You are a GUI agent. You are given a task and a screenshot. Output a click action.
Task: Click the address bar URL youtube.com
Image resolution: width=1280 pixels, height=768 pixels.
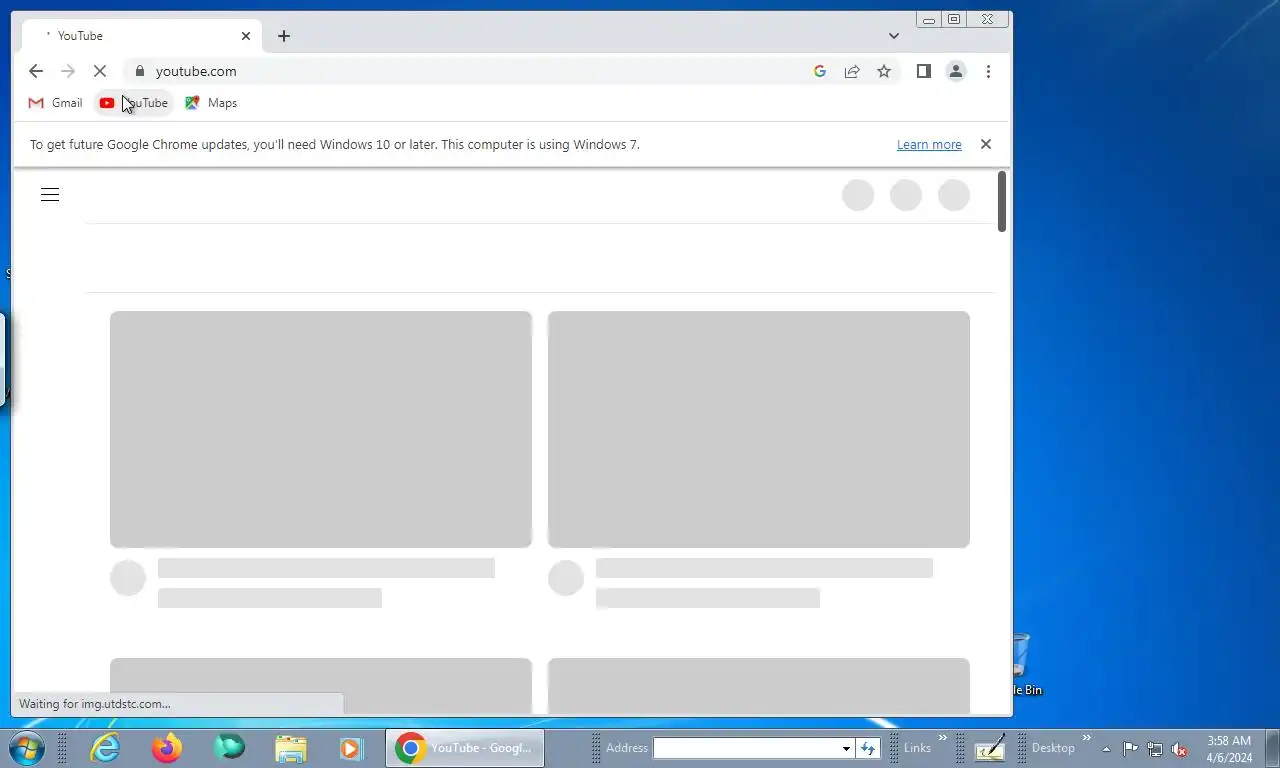pos(196,71)
